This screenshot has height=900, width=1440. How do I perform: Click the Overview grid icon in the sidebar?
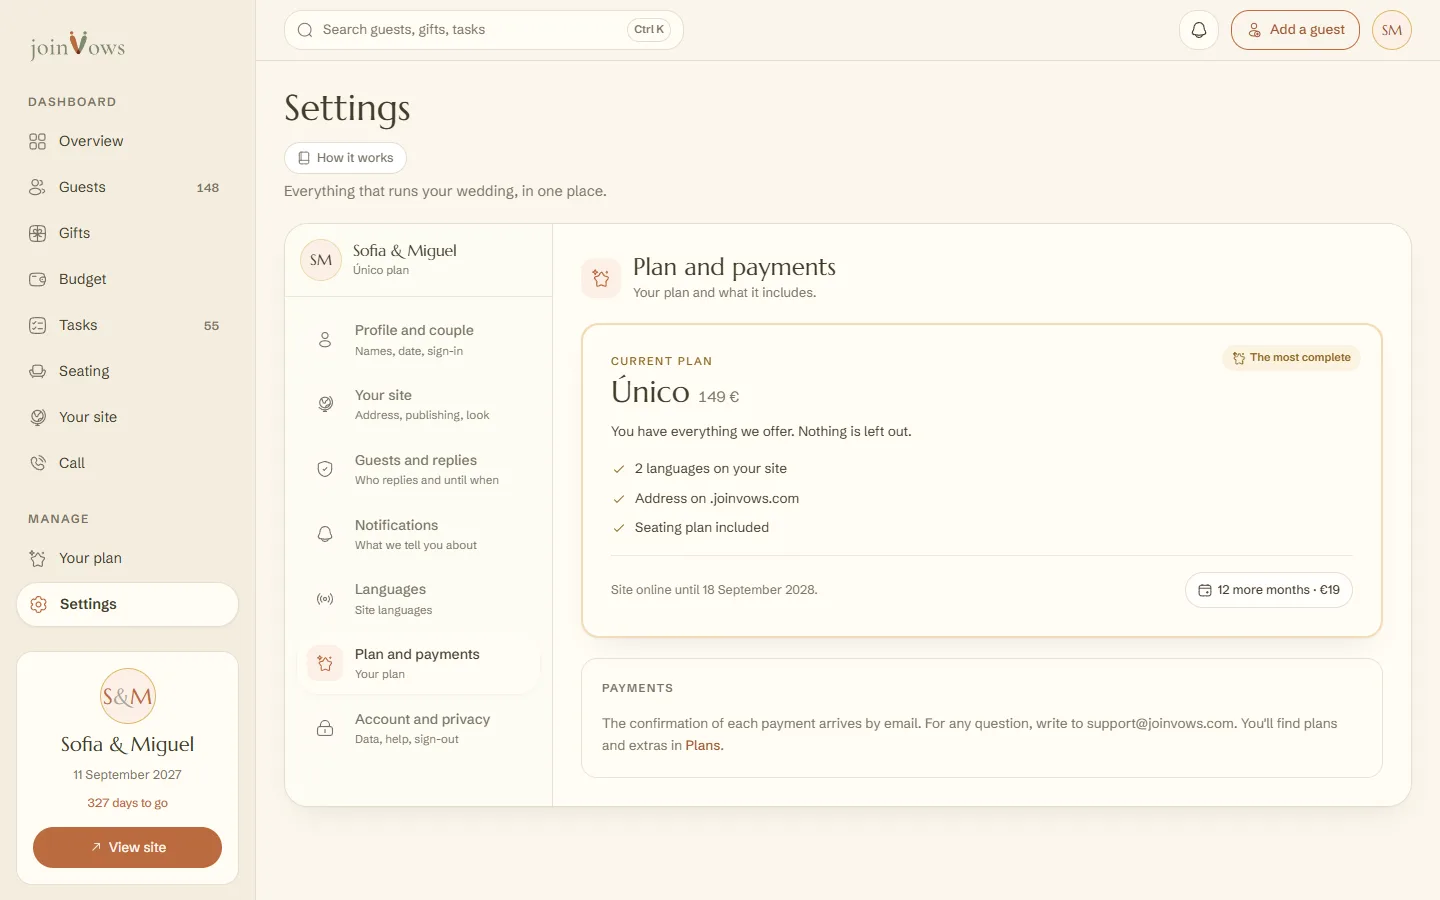[38, 141]
